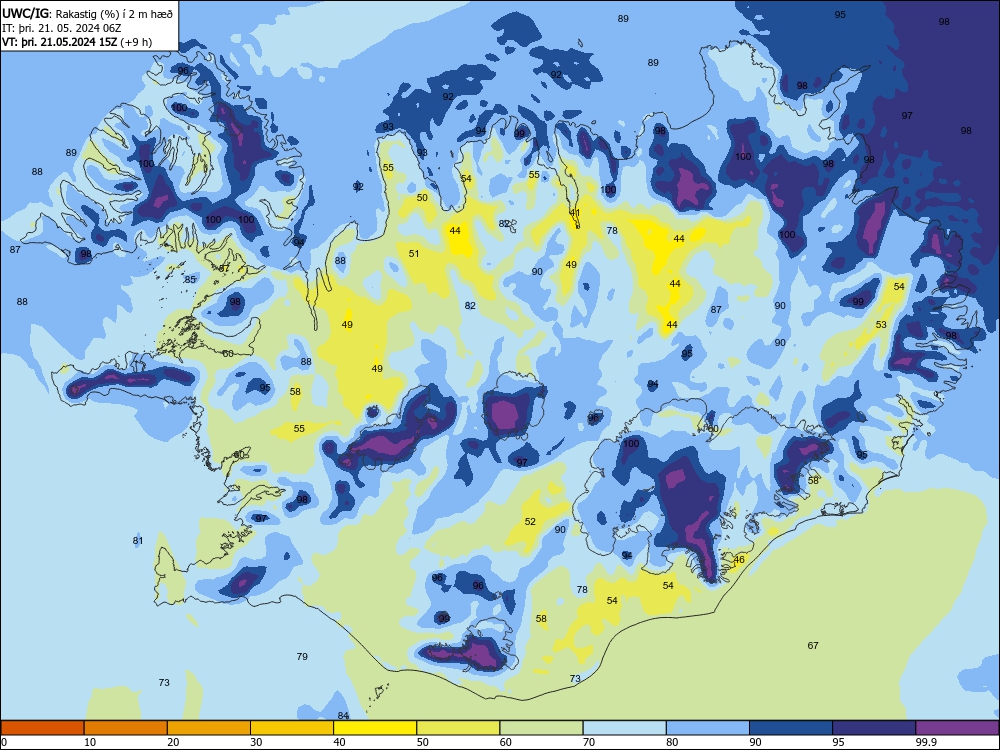Screen dimensions: 1000x750
Task: Click the humidity value '46' on the southeast coast
Action: pyautogui.click(x=739, y=560)
